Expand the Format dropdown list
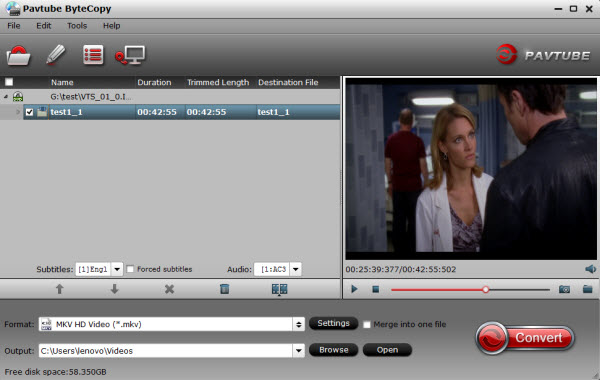This screenshot has width=600, height=380. pos(298,325)
